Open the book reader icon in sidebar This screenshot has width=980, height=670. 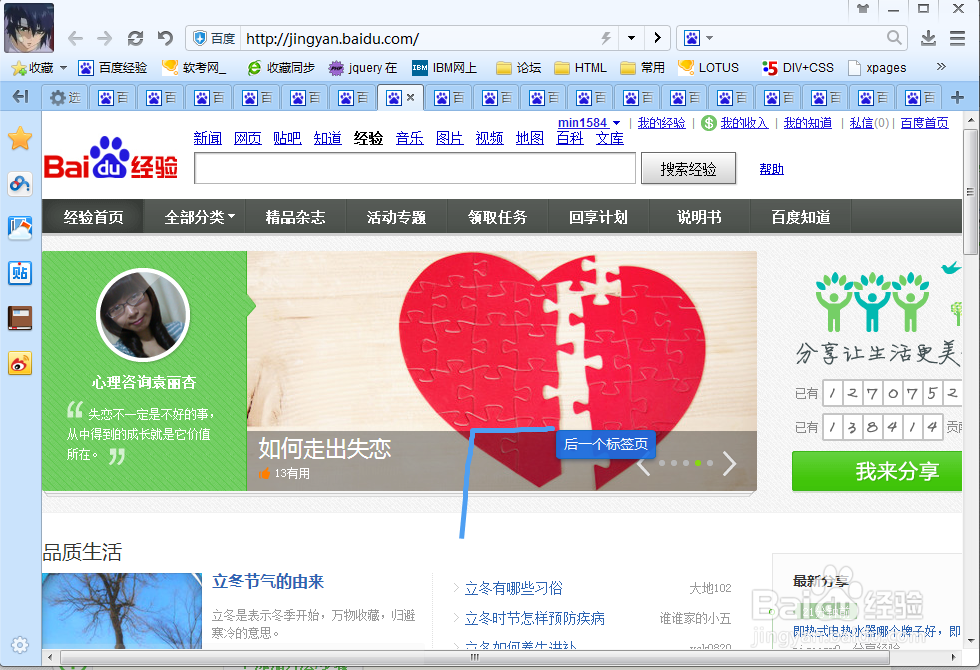click(20, 318)
